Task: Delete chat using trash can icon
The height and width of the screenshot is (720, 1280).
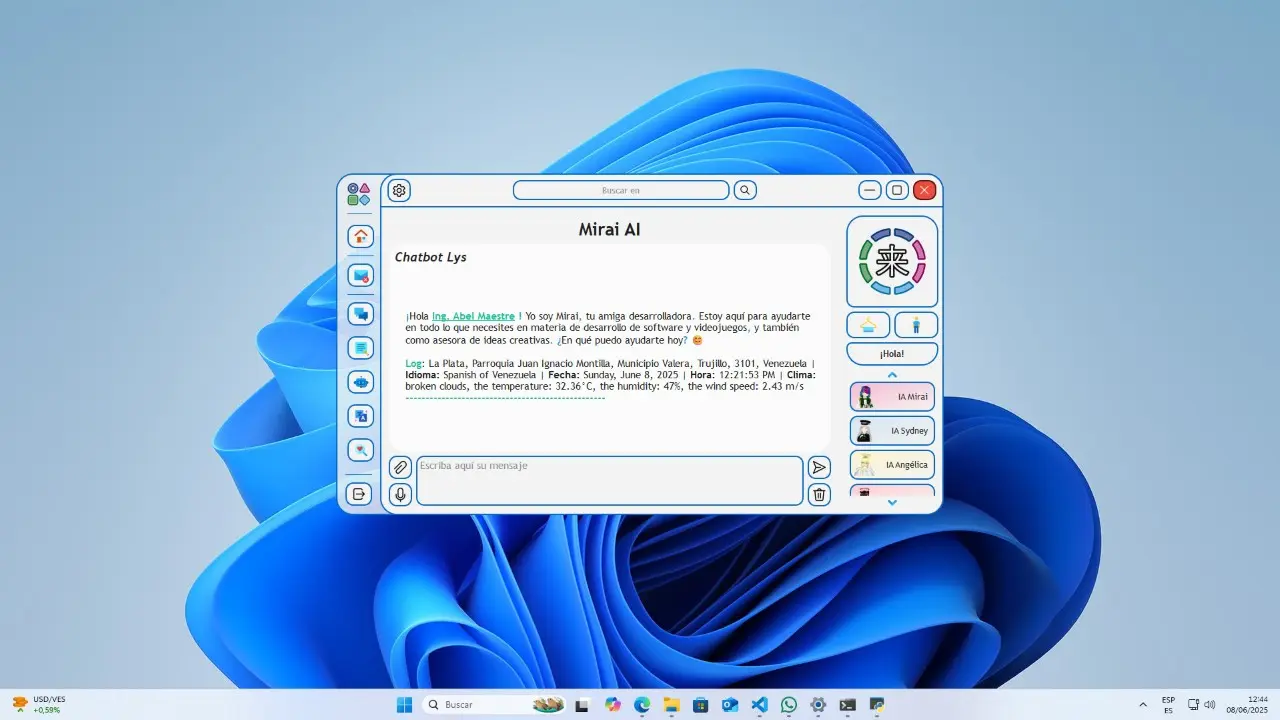Action: click(819, 494)
